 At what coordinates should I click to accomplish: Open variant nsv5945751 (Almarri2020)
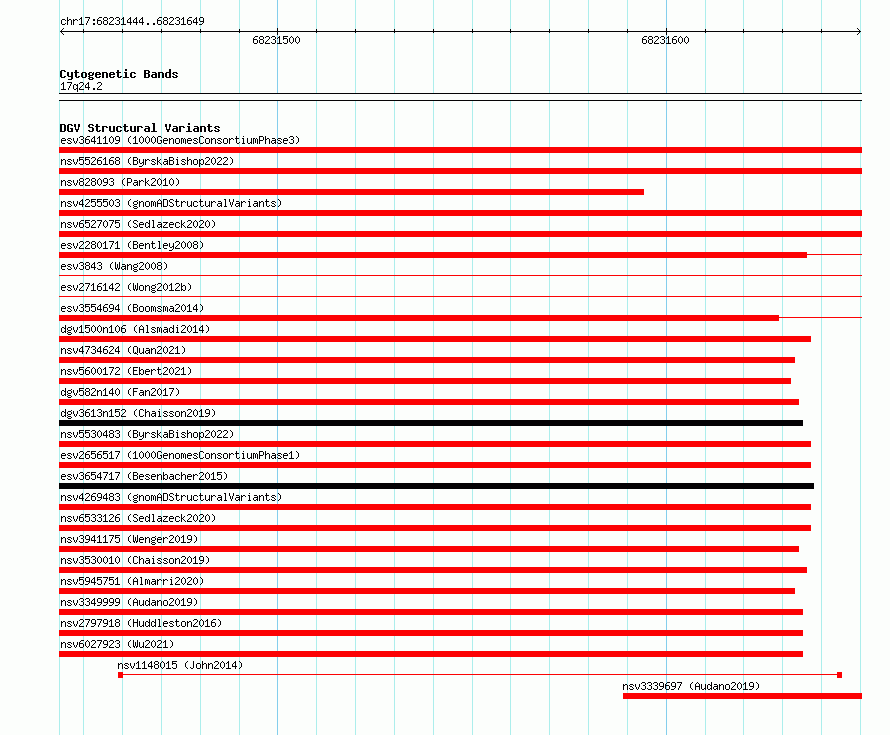[132, 581]
